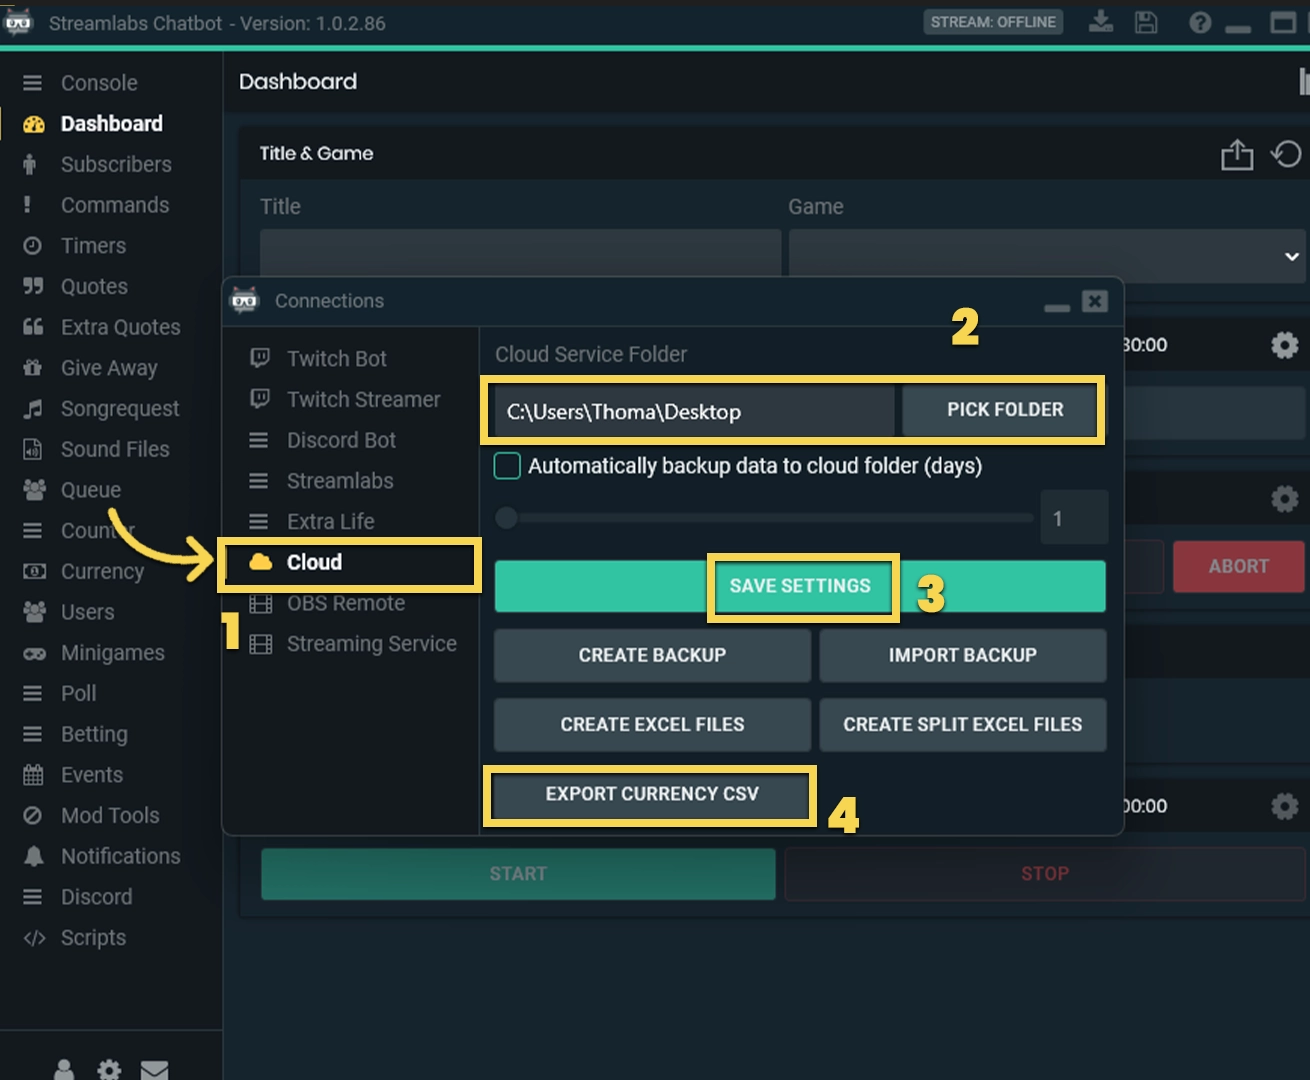Open settings gear at sidebar bottom
This screenshot has height=1080, width=1310.
click(109, 1070)
